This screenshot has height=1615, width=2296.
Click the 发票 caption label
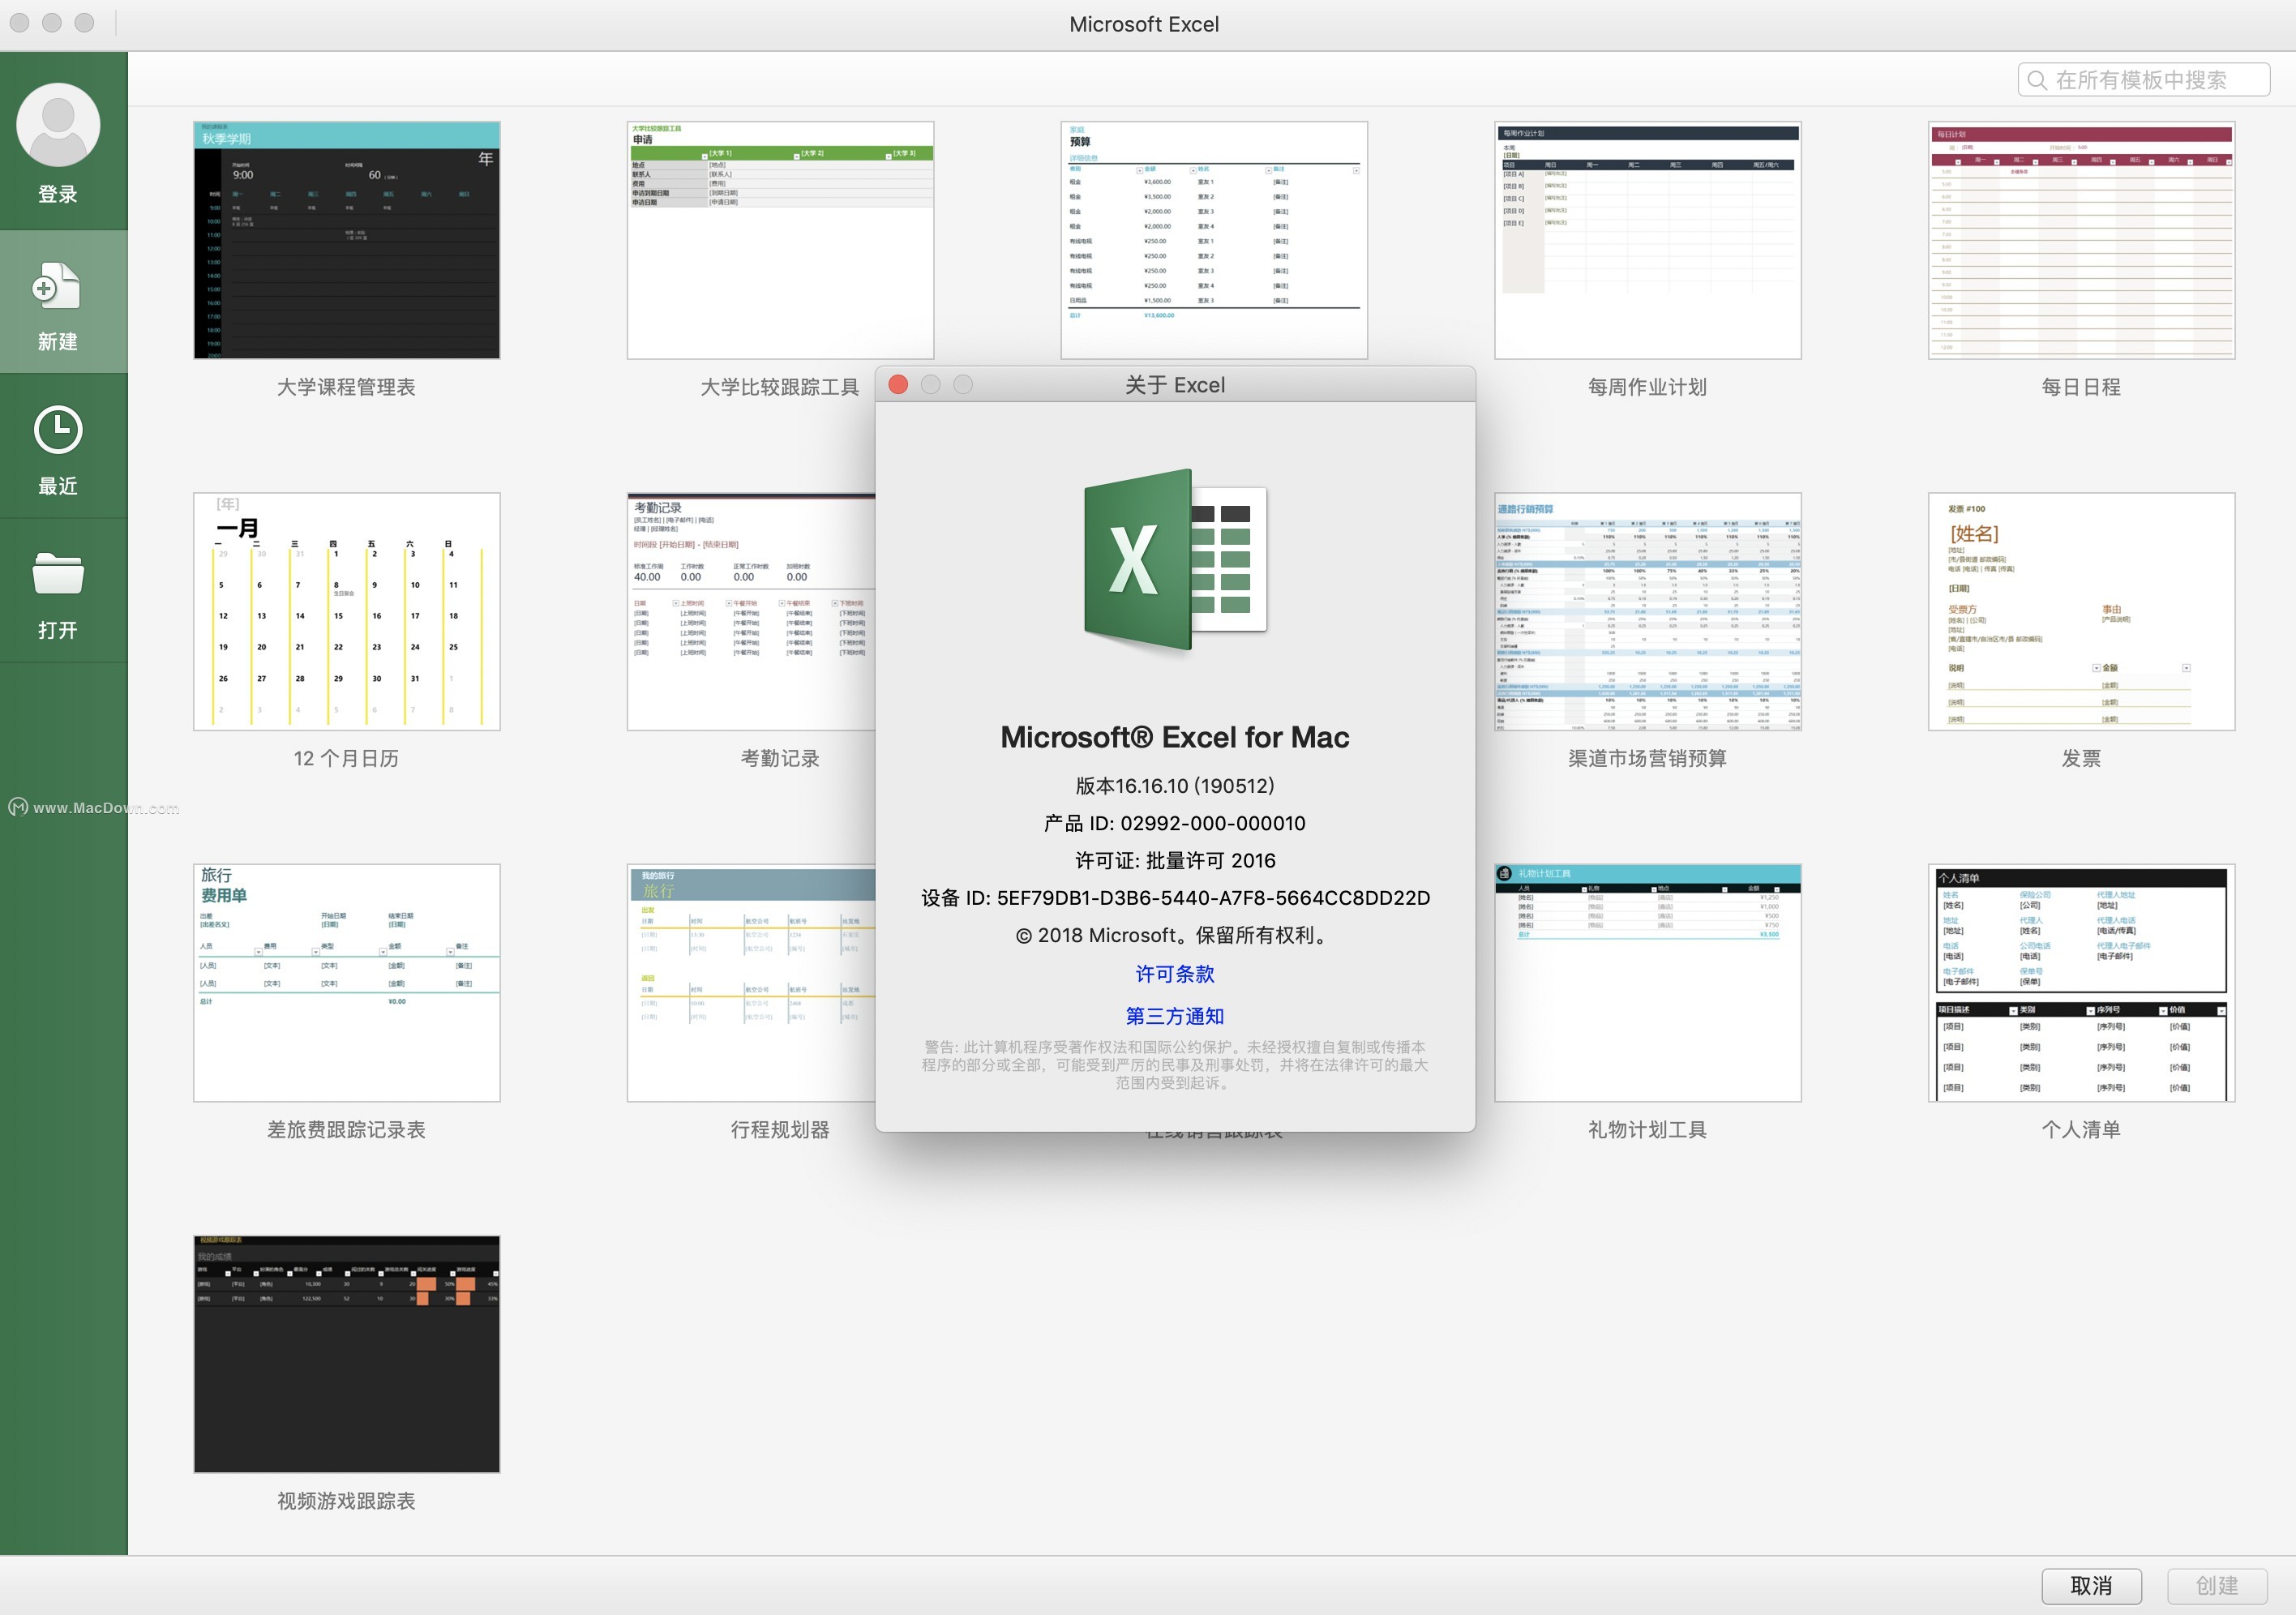point(2081,758)
